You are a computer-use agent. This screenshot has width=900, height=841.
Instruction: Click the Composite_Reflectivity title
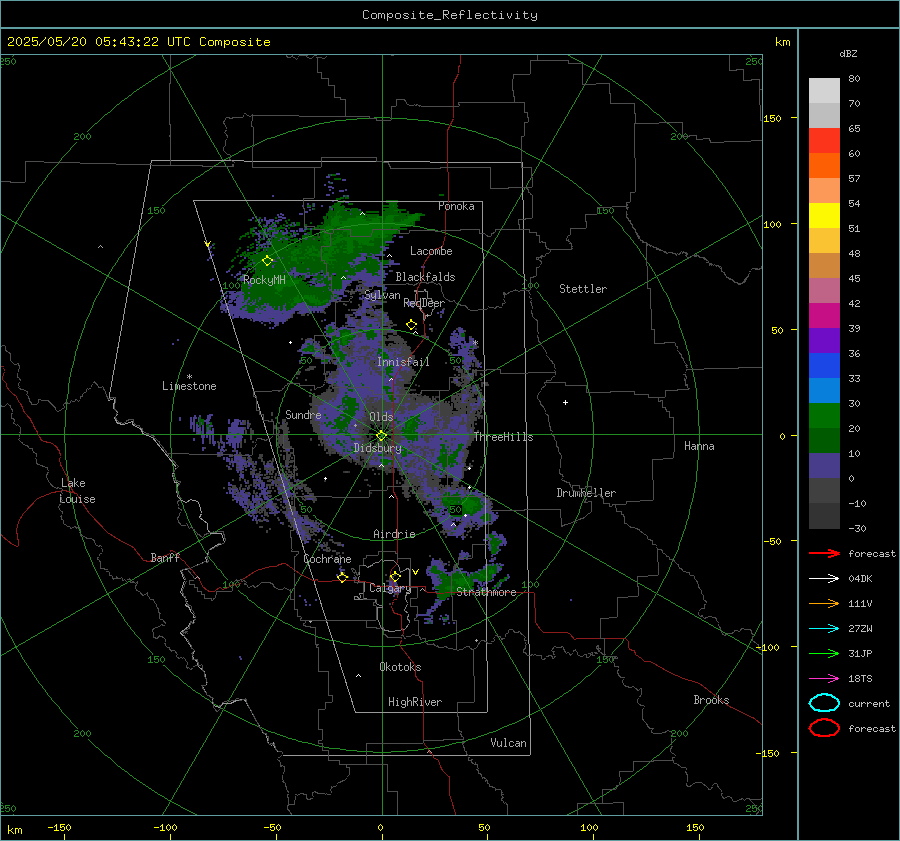450,15
